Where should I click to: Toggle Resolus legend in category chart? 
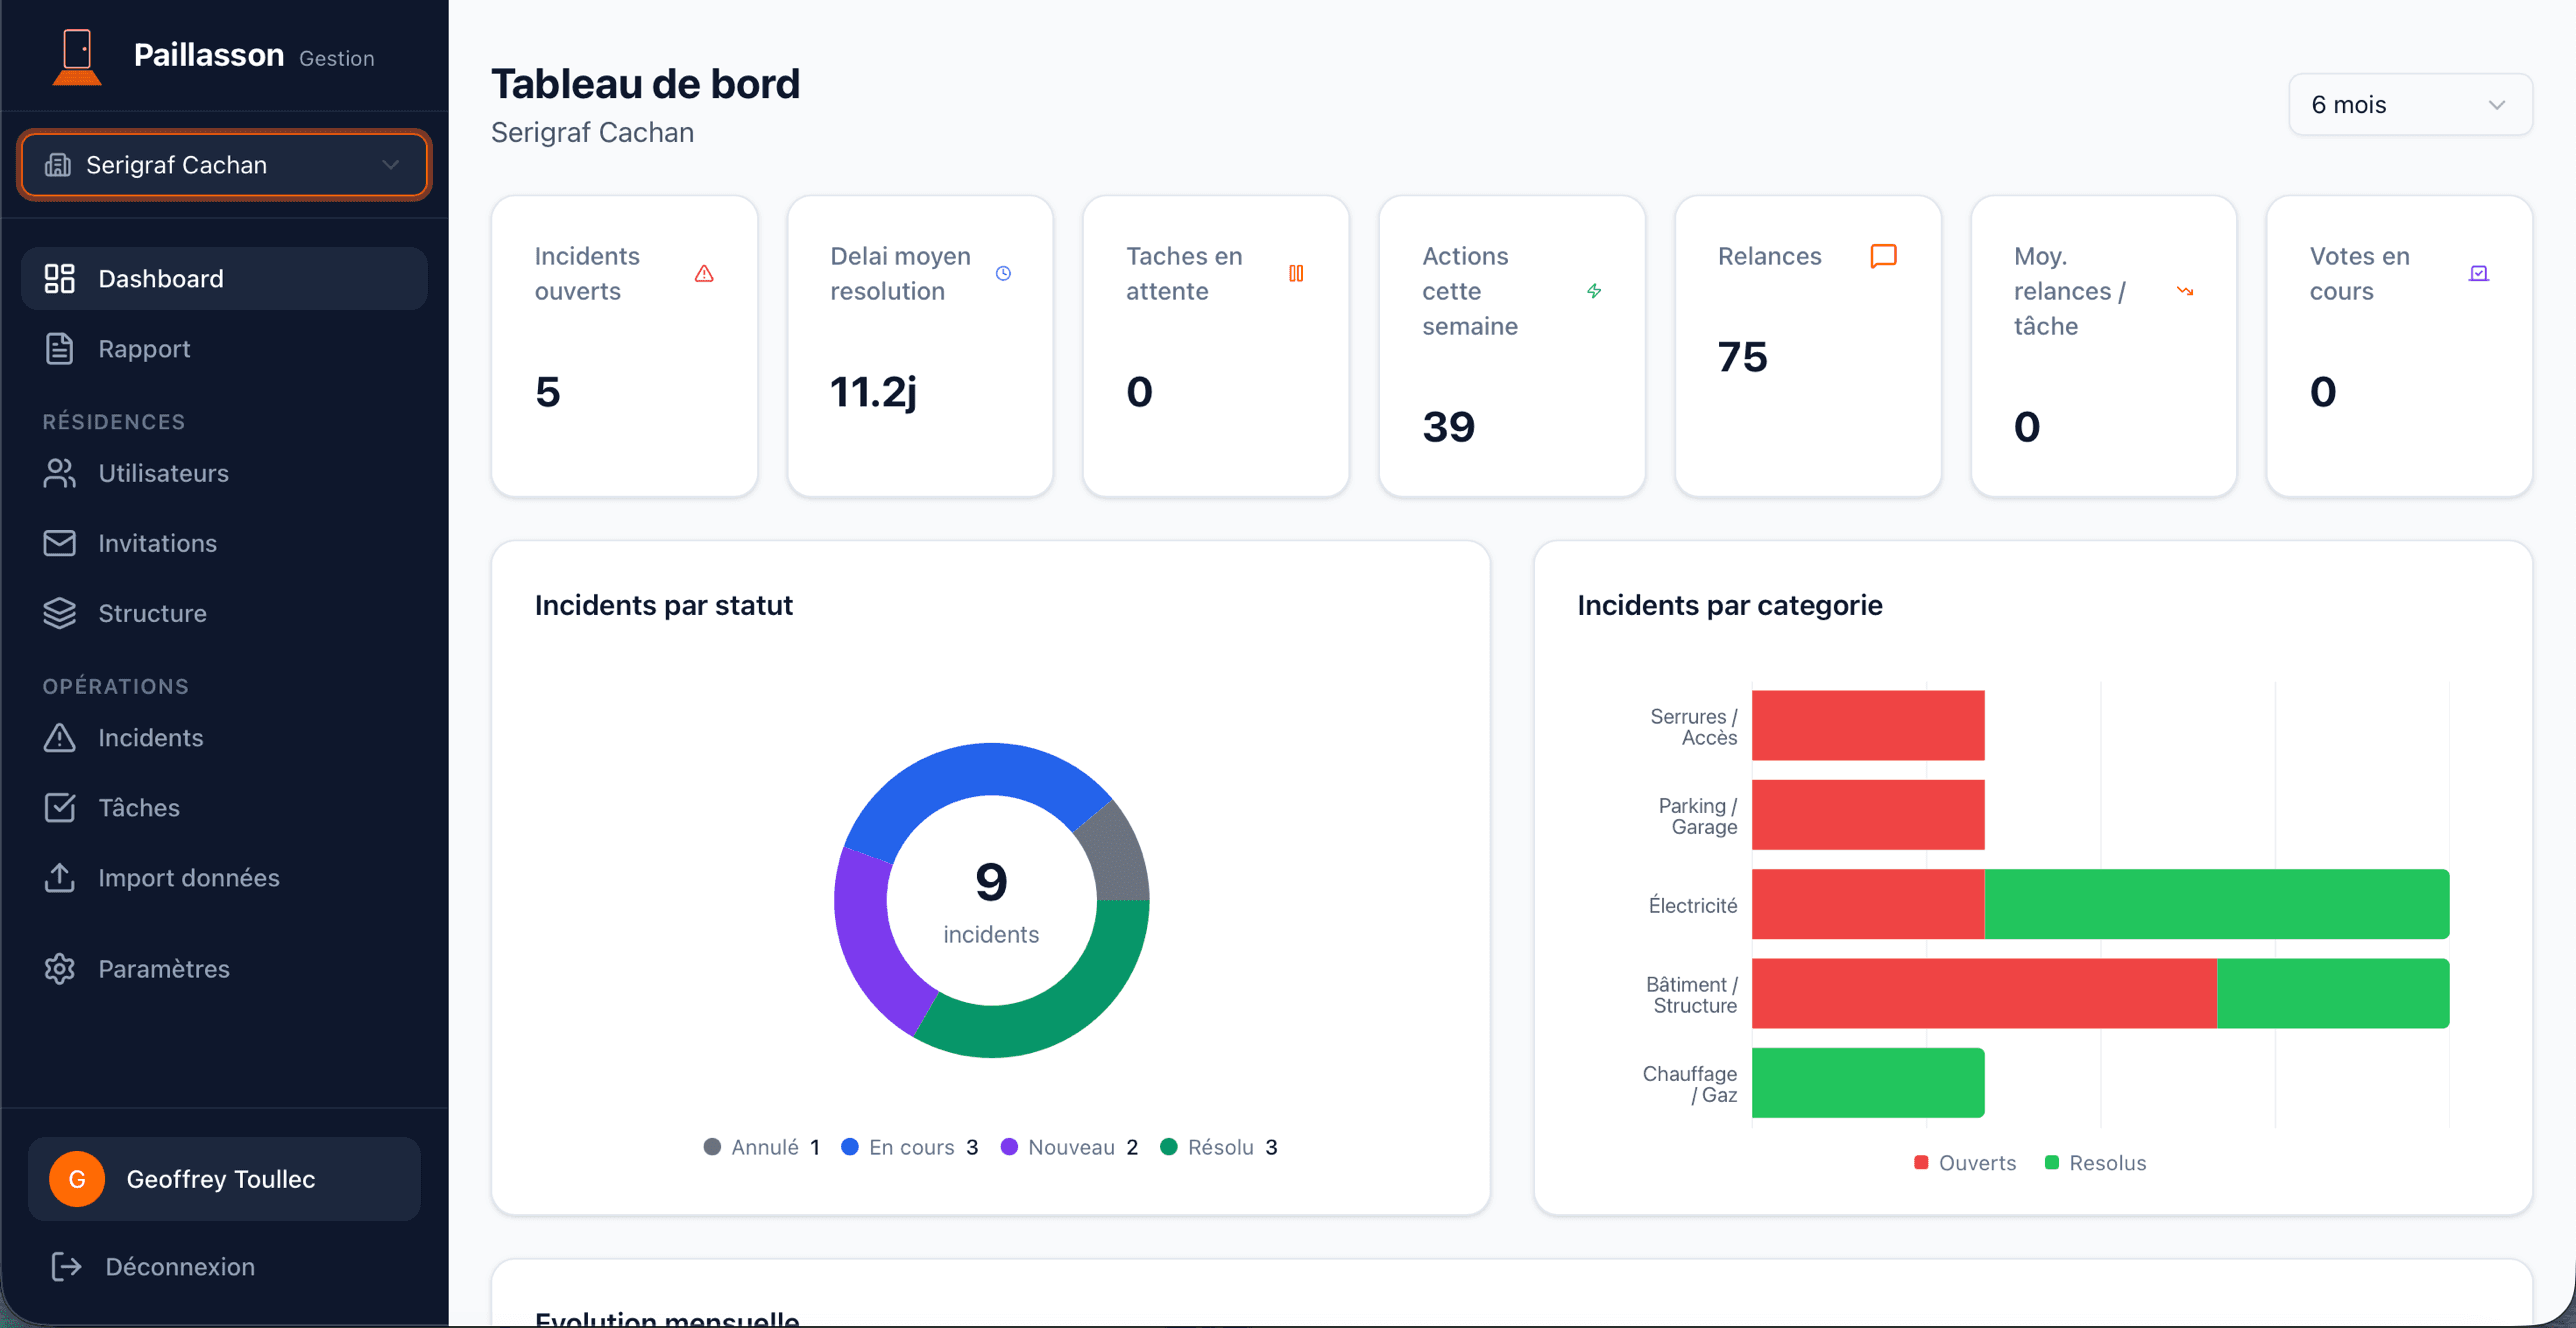tap(2096, 1162)
